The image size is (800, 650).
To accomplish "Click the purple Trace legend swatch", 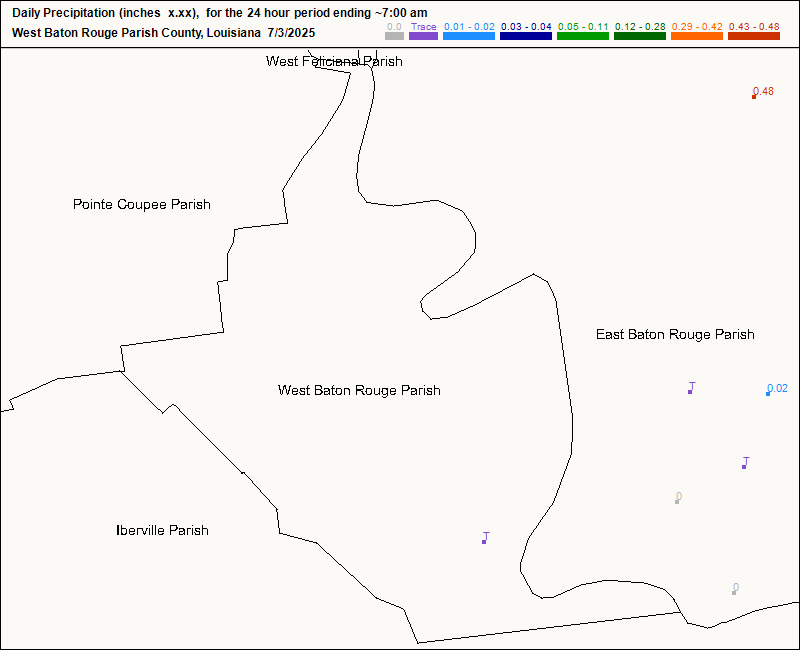I will coord(423,36).
